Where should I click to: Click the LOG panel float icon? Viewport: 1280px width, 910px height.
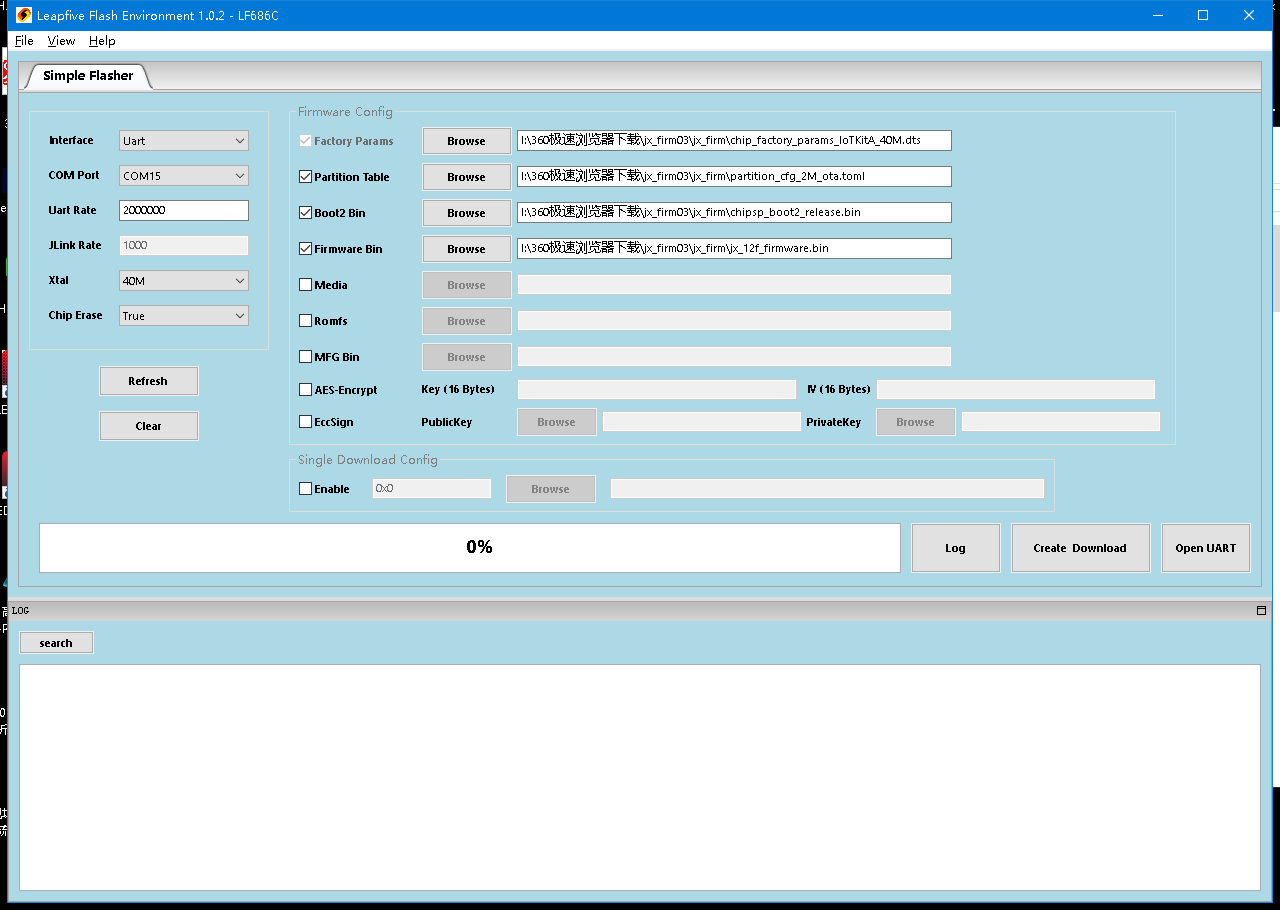click(1261, 610)
